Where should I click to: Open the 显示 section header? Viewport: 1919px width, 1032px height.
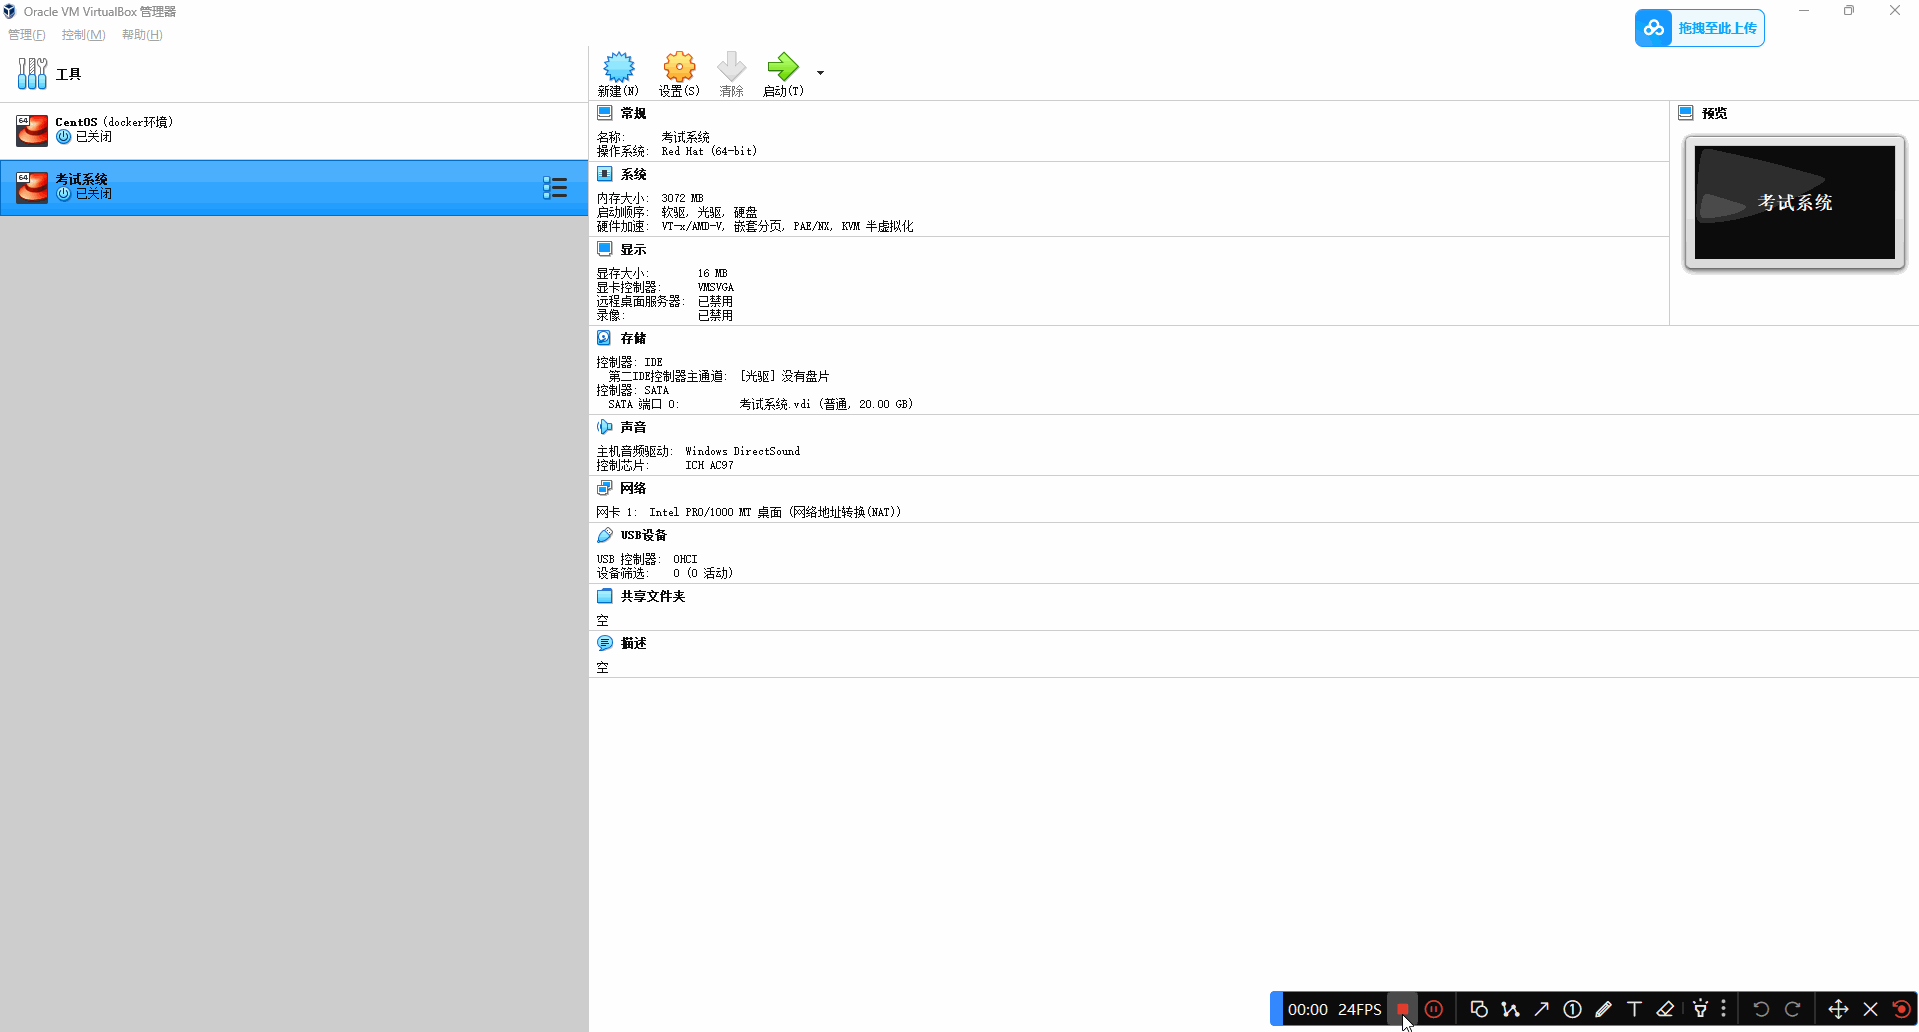point(633,250)
